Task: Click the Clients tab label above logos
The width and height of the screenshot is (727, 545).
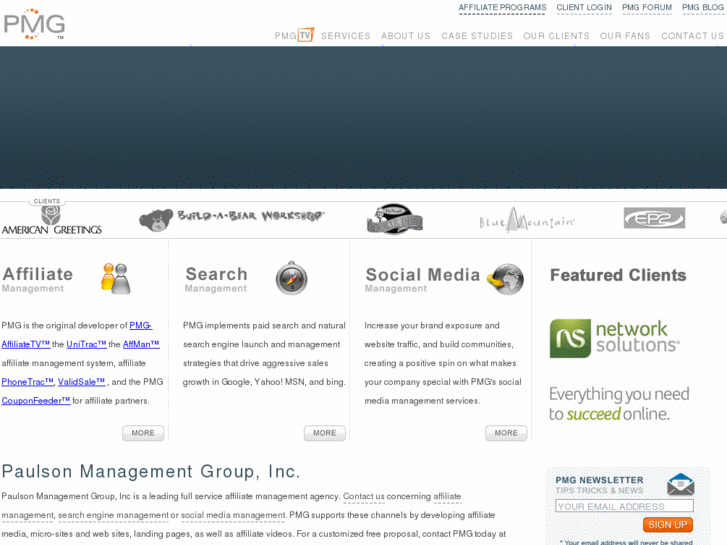Action: point(47,201)
